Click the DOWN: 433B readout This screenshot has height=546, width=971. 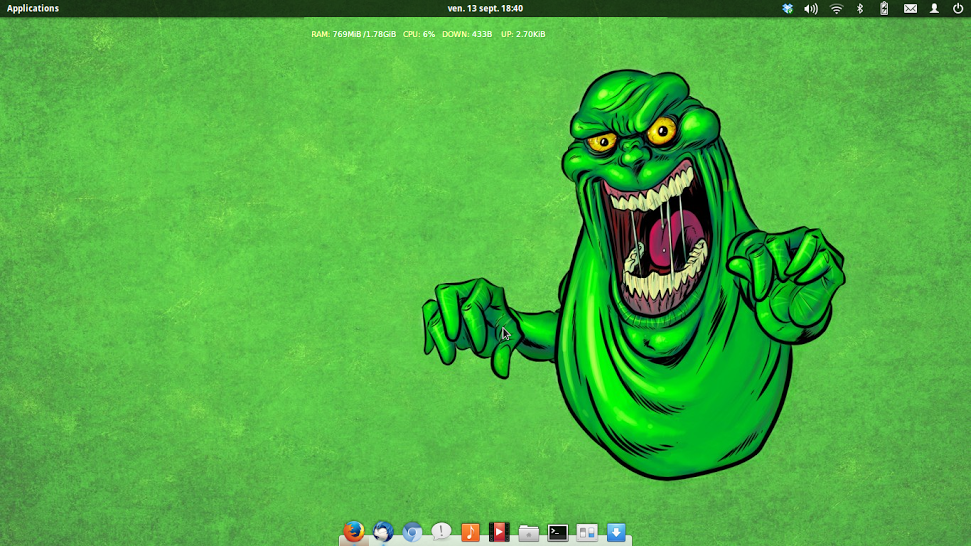(x=467, y=34)
